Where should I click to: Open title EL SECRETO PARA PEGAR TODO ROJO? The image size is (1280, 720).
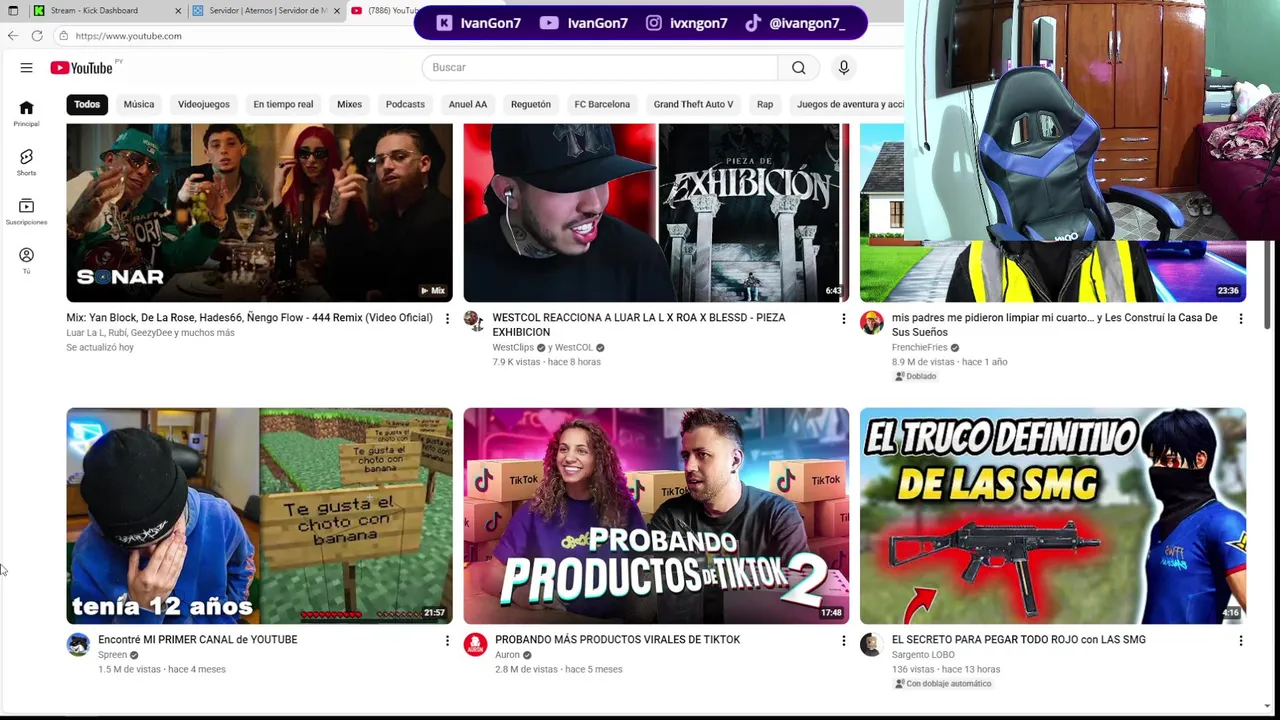click(x=1018, y=640)
